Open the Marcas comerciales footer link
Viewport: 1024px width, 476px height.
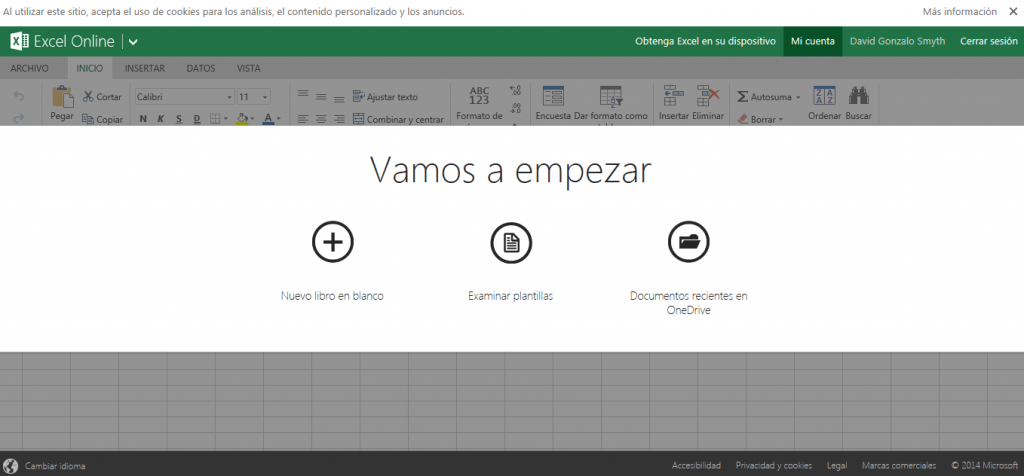point(899,466)
